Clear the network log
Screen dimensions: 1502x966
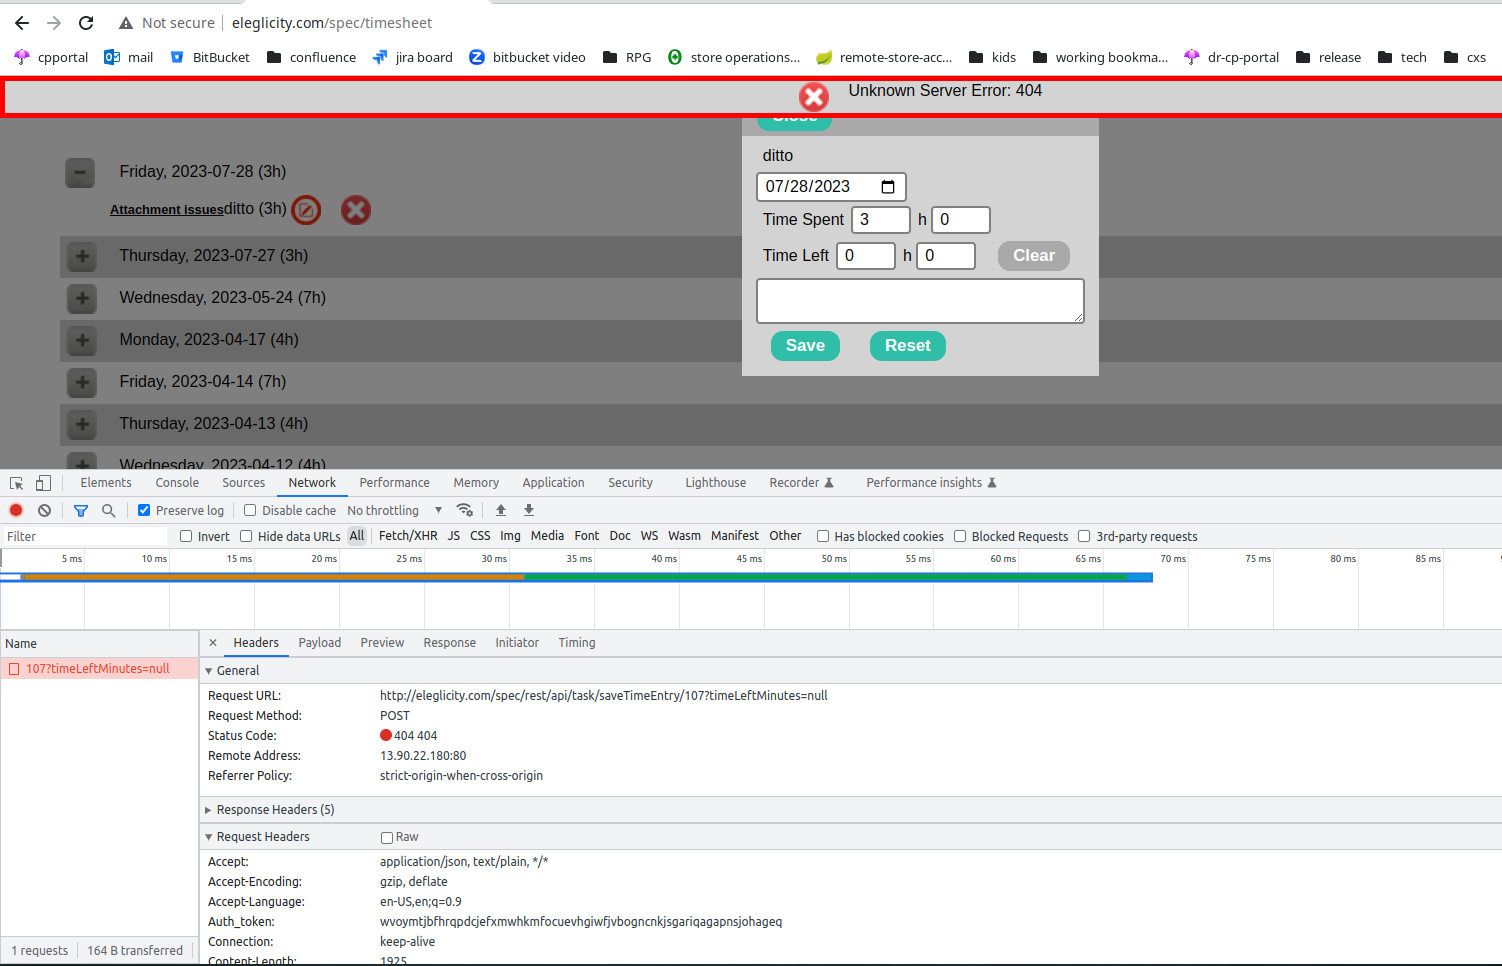[x=44, y=510]
